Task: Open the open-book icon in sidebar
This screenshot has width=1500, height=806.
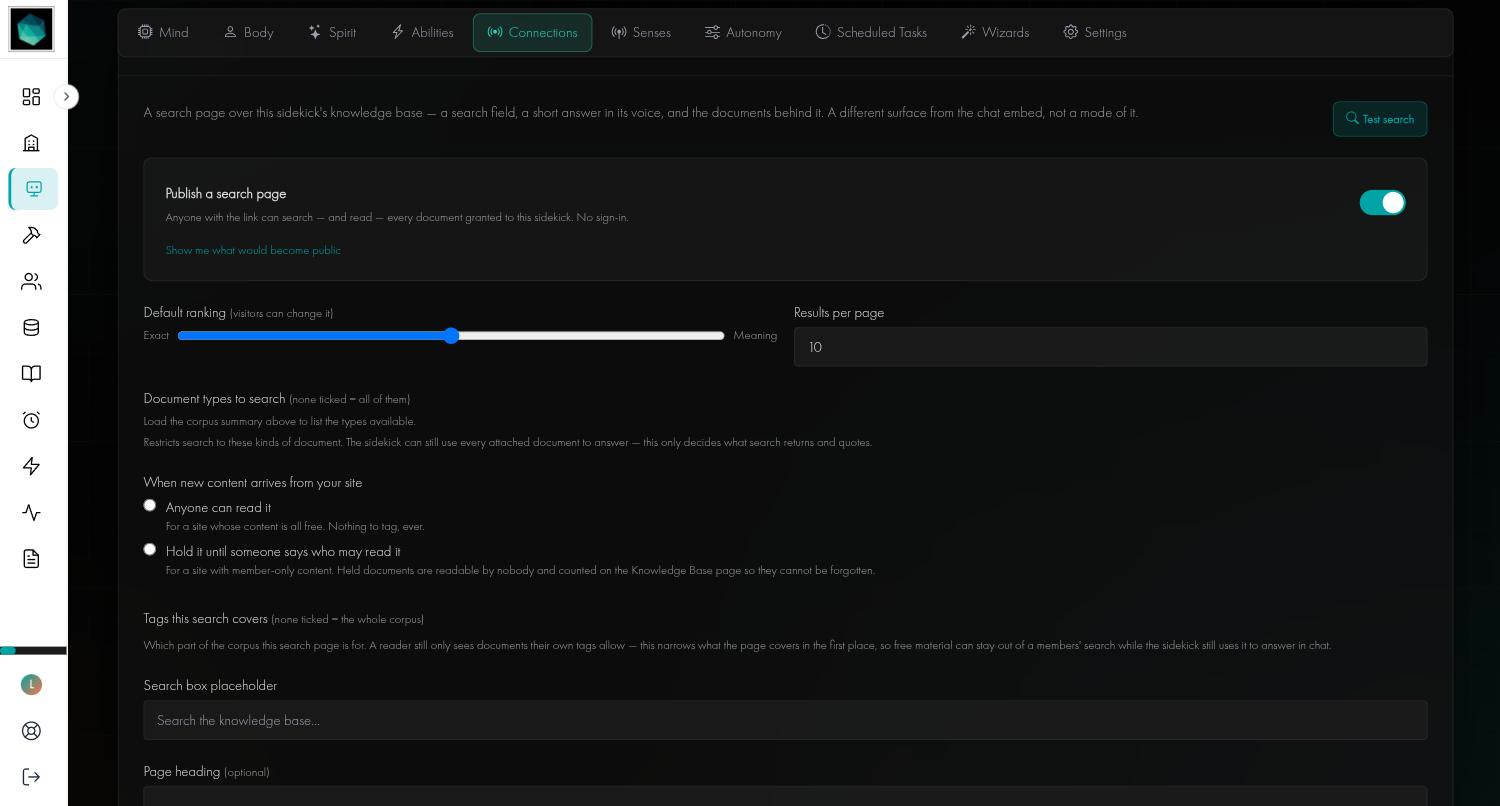Action: (x=31, y=374)
